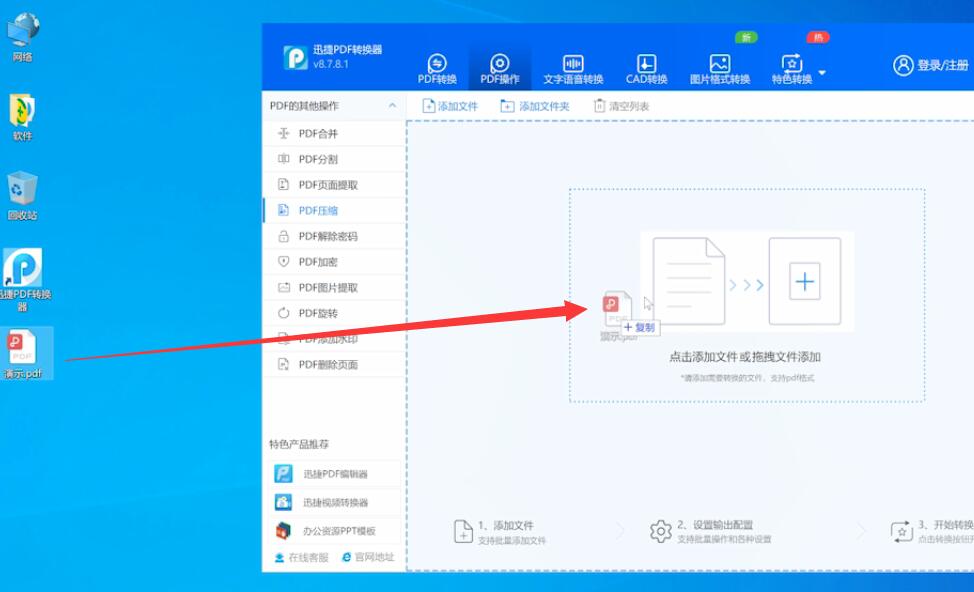Open 迅捷视频转换器 recommended product
This screenshot has height=592, width=974.
coord(334,503)
